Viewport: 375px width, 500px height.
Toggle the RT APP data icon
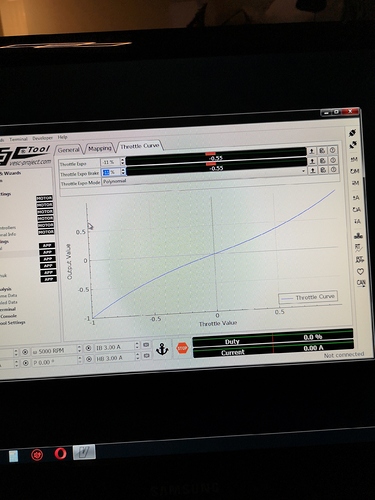tap(359, 259)
